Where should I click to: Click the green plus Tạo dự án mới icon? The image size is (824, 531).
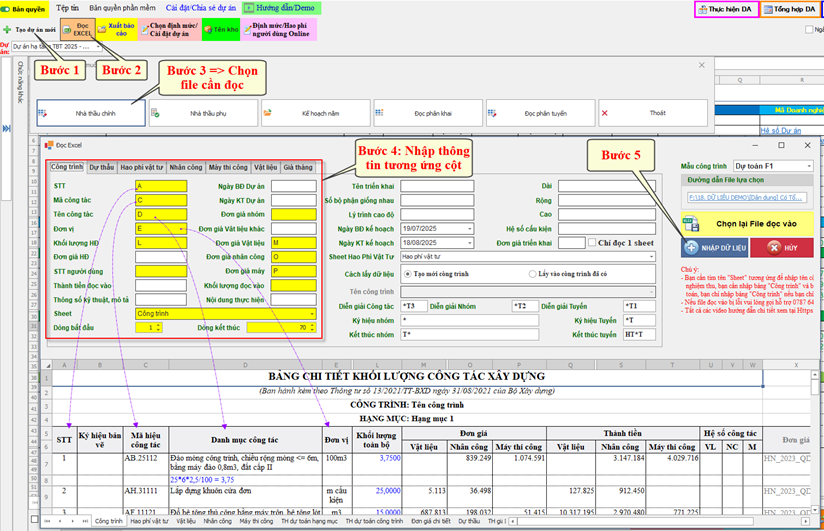(x=7, y=30)
